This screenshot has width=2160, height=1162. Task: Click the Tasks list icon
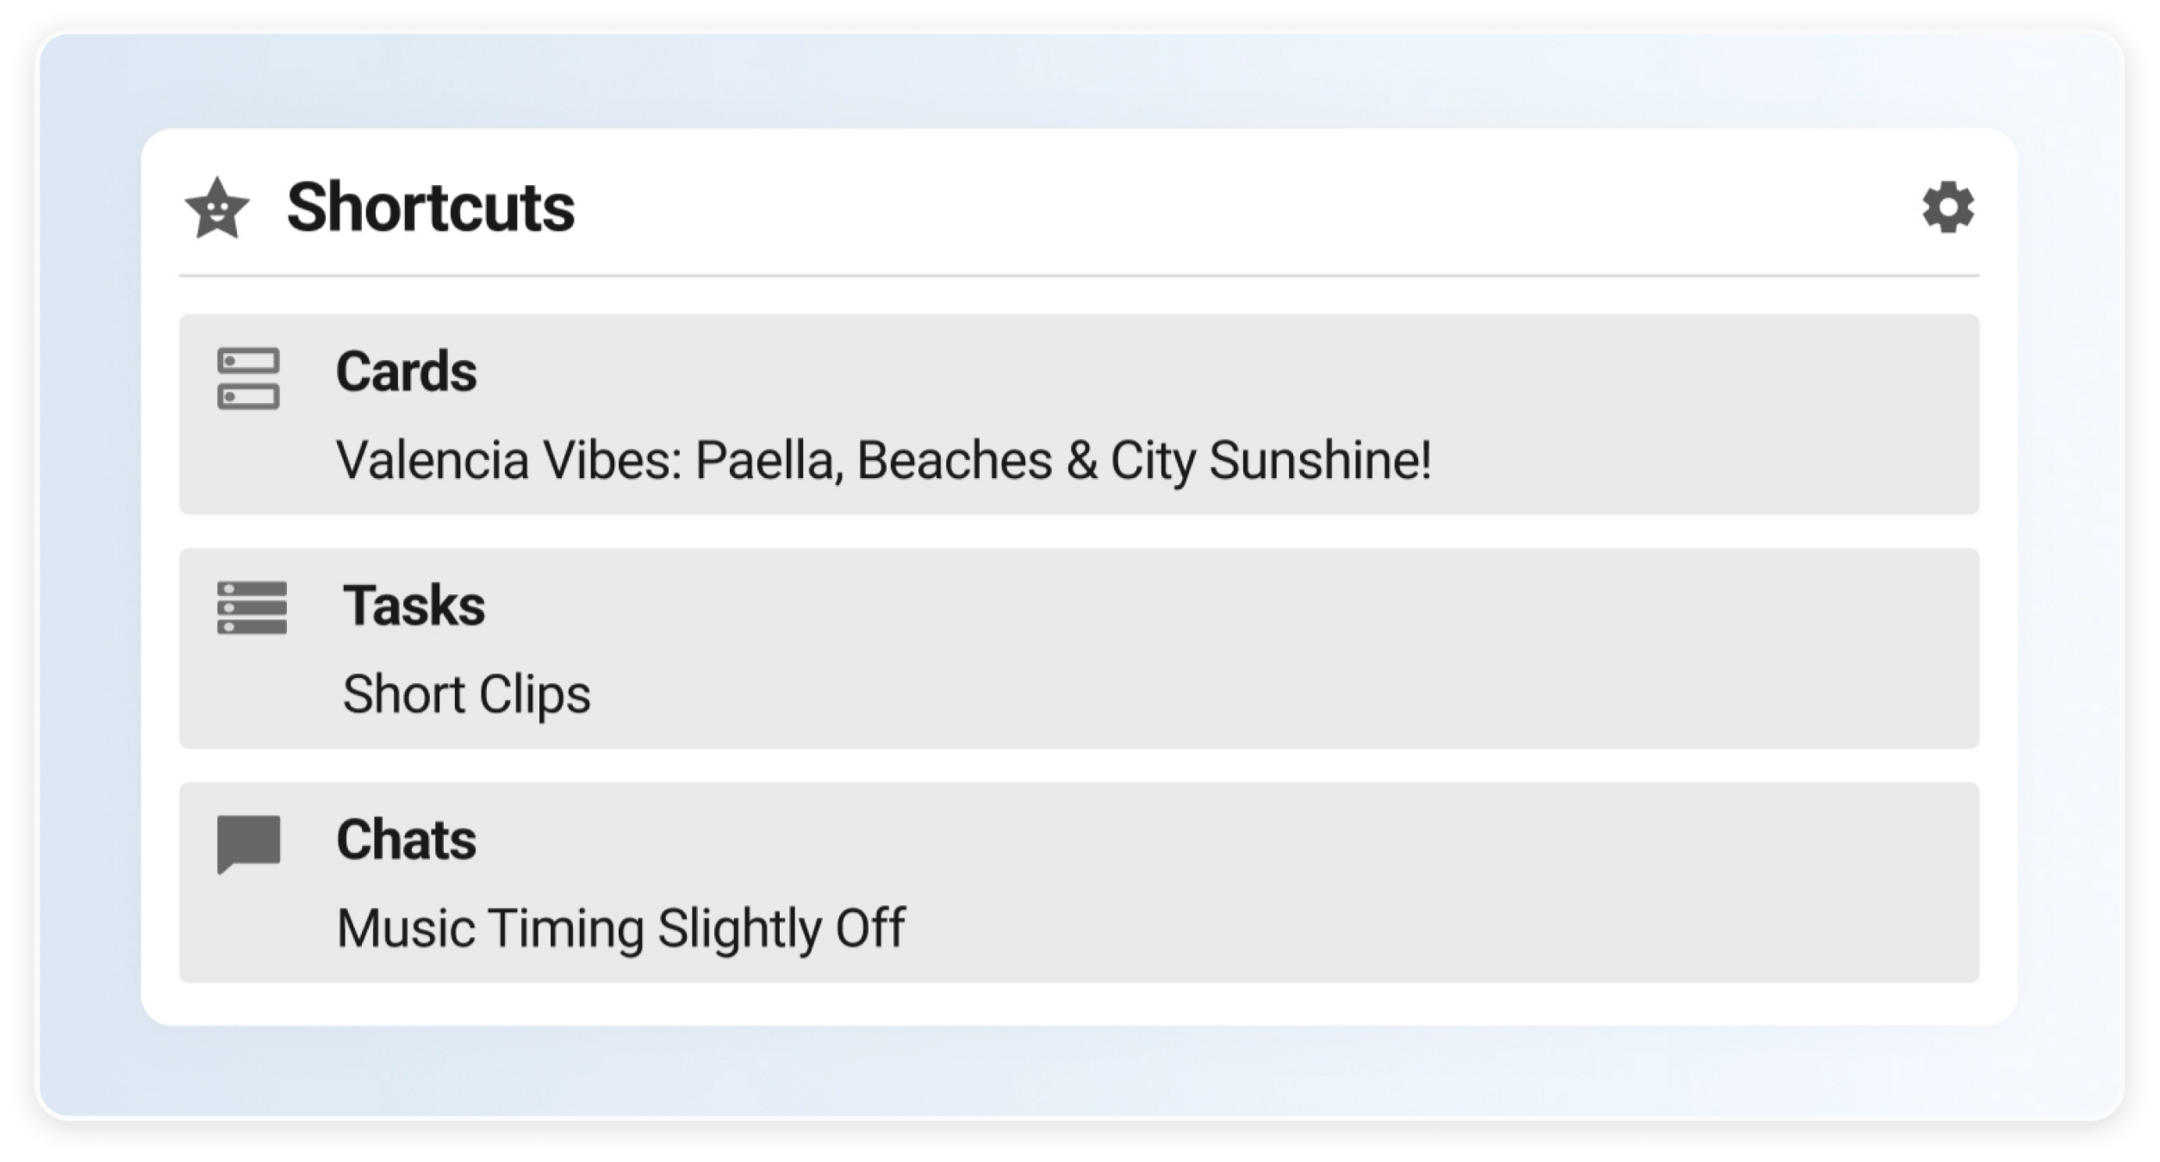click(x=252, y=608)
